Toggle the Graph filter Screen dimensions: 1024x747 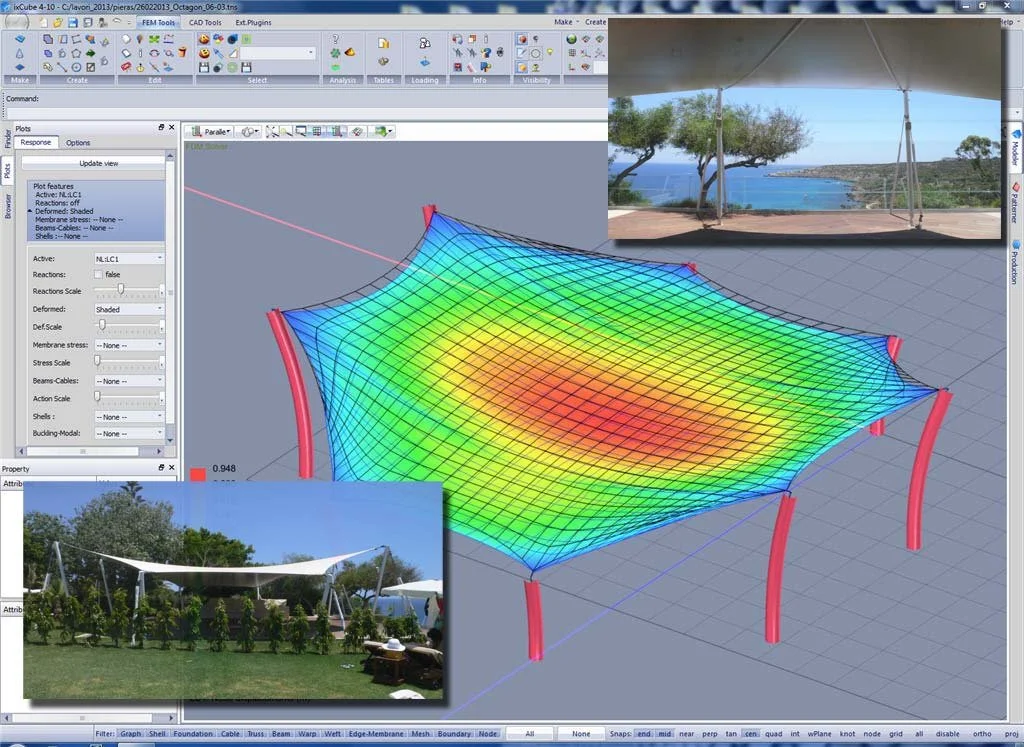pos(131,734)
